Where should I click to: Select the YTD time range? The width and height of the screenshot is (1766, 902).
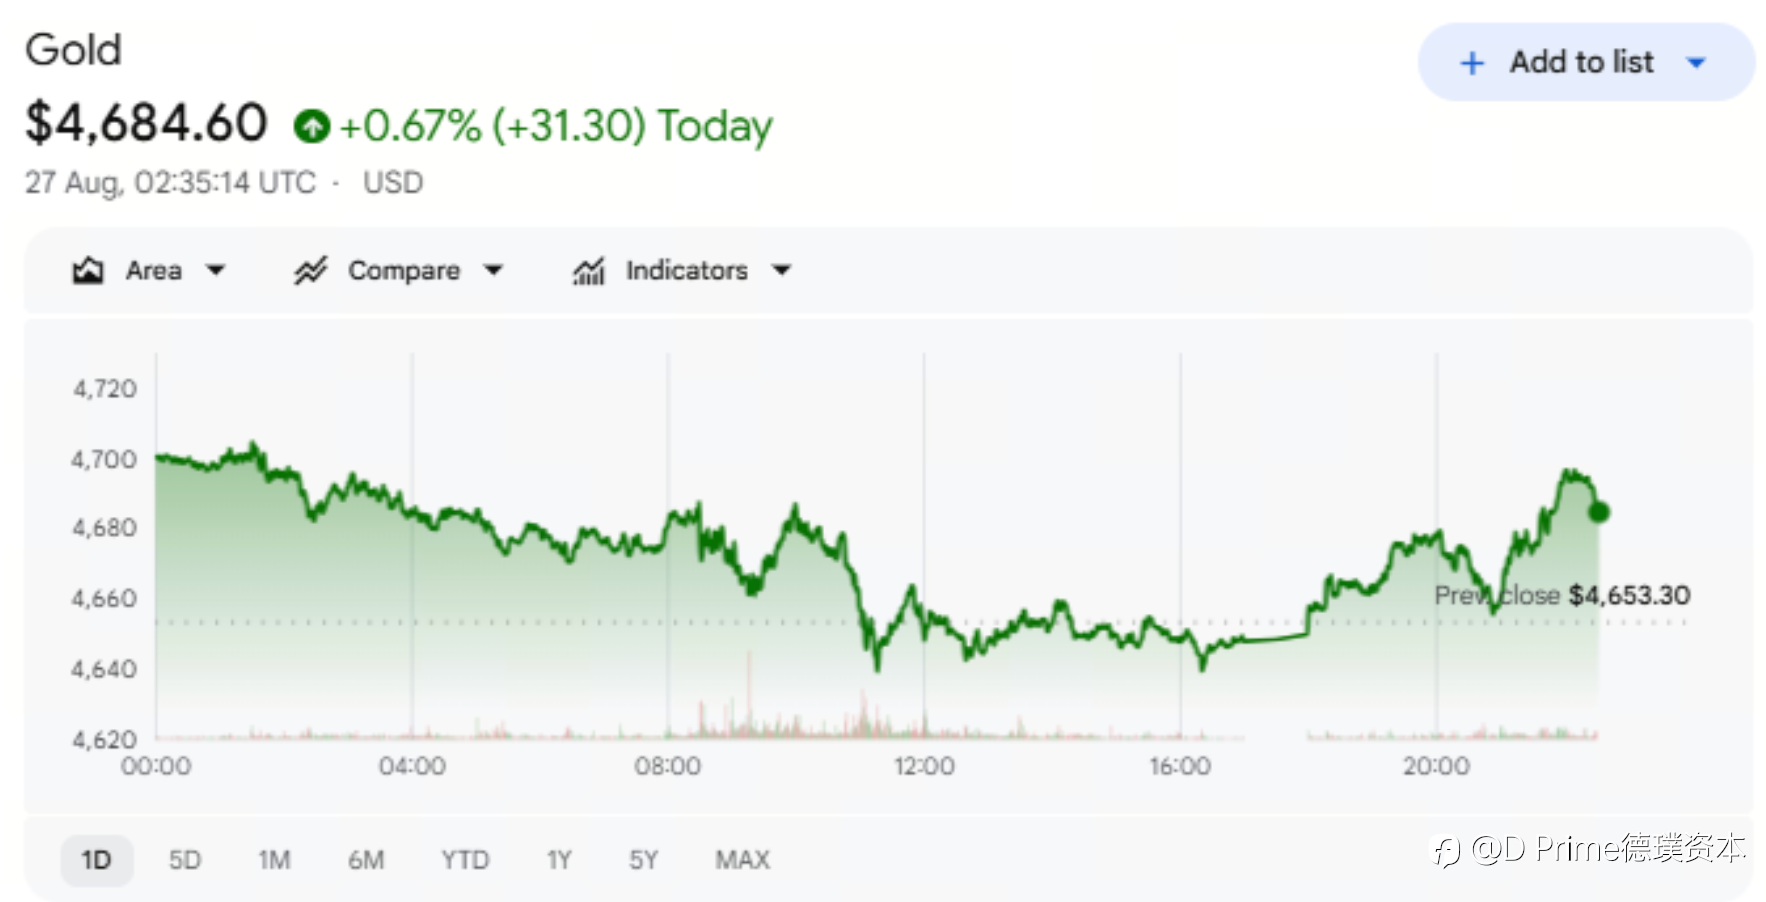(465, 860)
